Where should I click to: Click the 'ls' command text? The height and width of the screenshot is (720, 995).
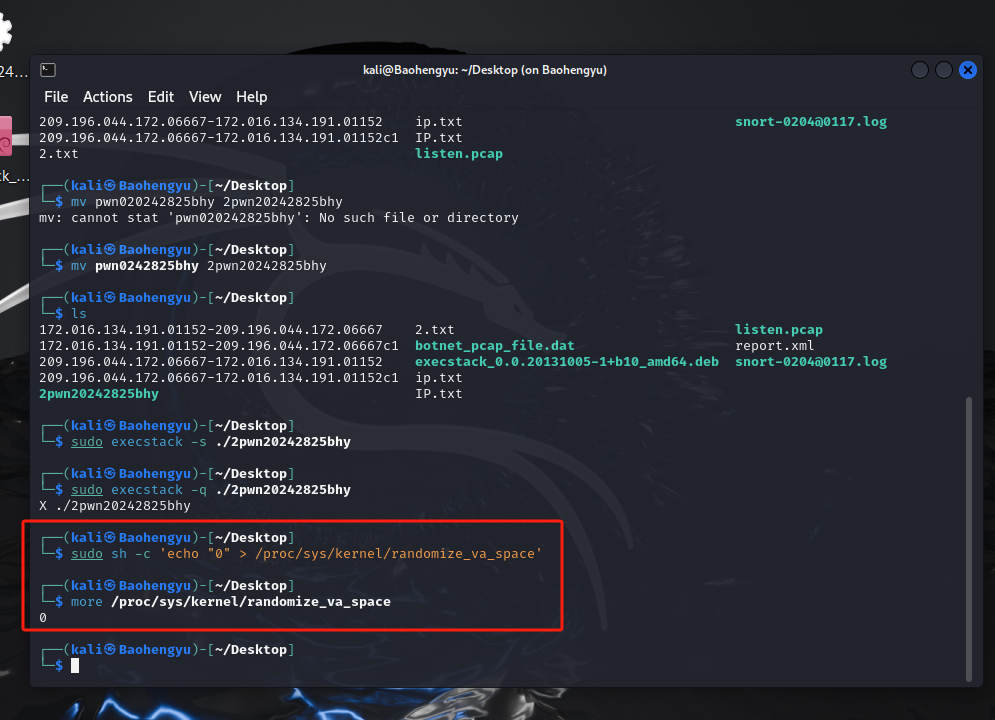pos(79,313)
